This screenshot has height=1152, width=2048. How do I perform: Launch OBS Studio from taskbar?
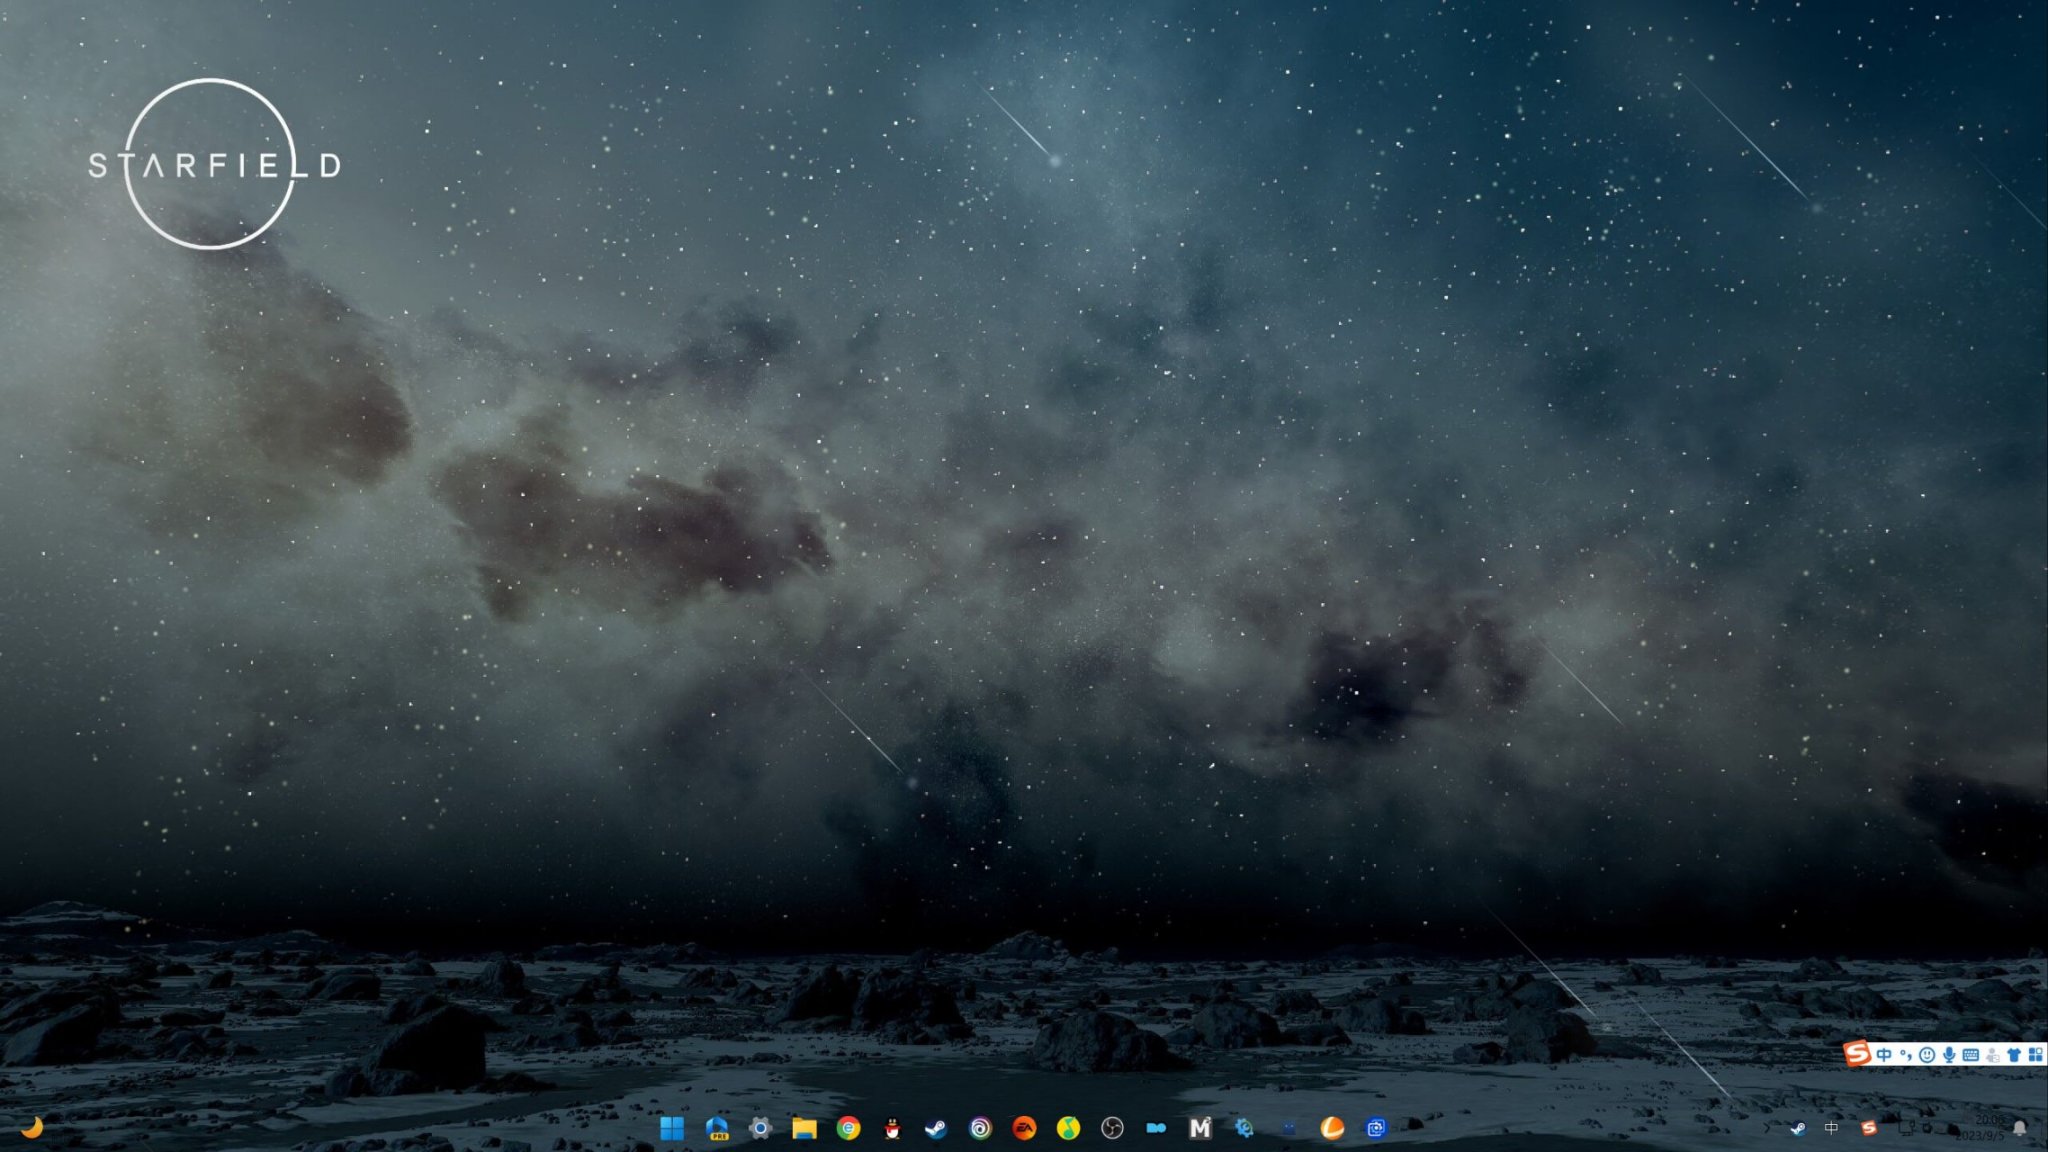pyautogui.click(x=1112, y=1129)
